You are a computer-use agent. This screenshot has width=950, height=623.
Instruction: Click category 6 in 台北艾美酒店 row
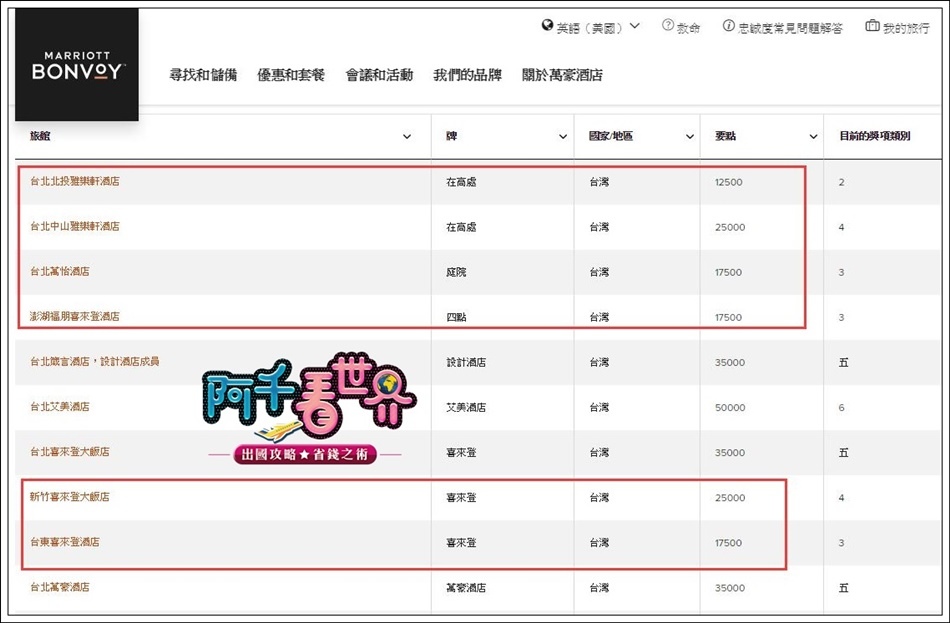click(x=842, y=407)
